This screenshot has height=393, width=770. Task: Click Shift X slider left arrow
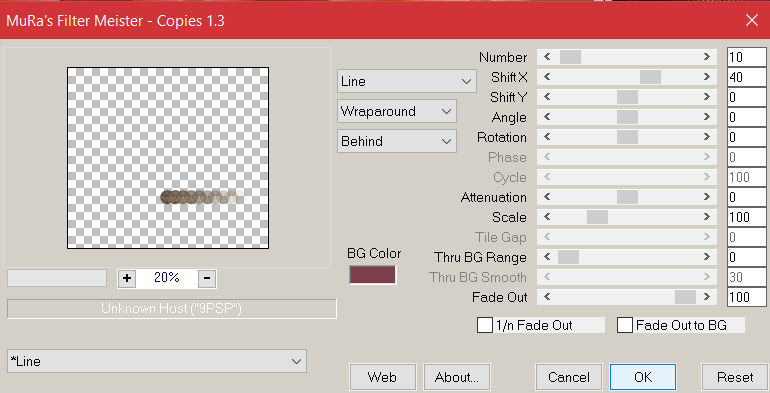tap(547, 77)
